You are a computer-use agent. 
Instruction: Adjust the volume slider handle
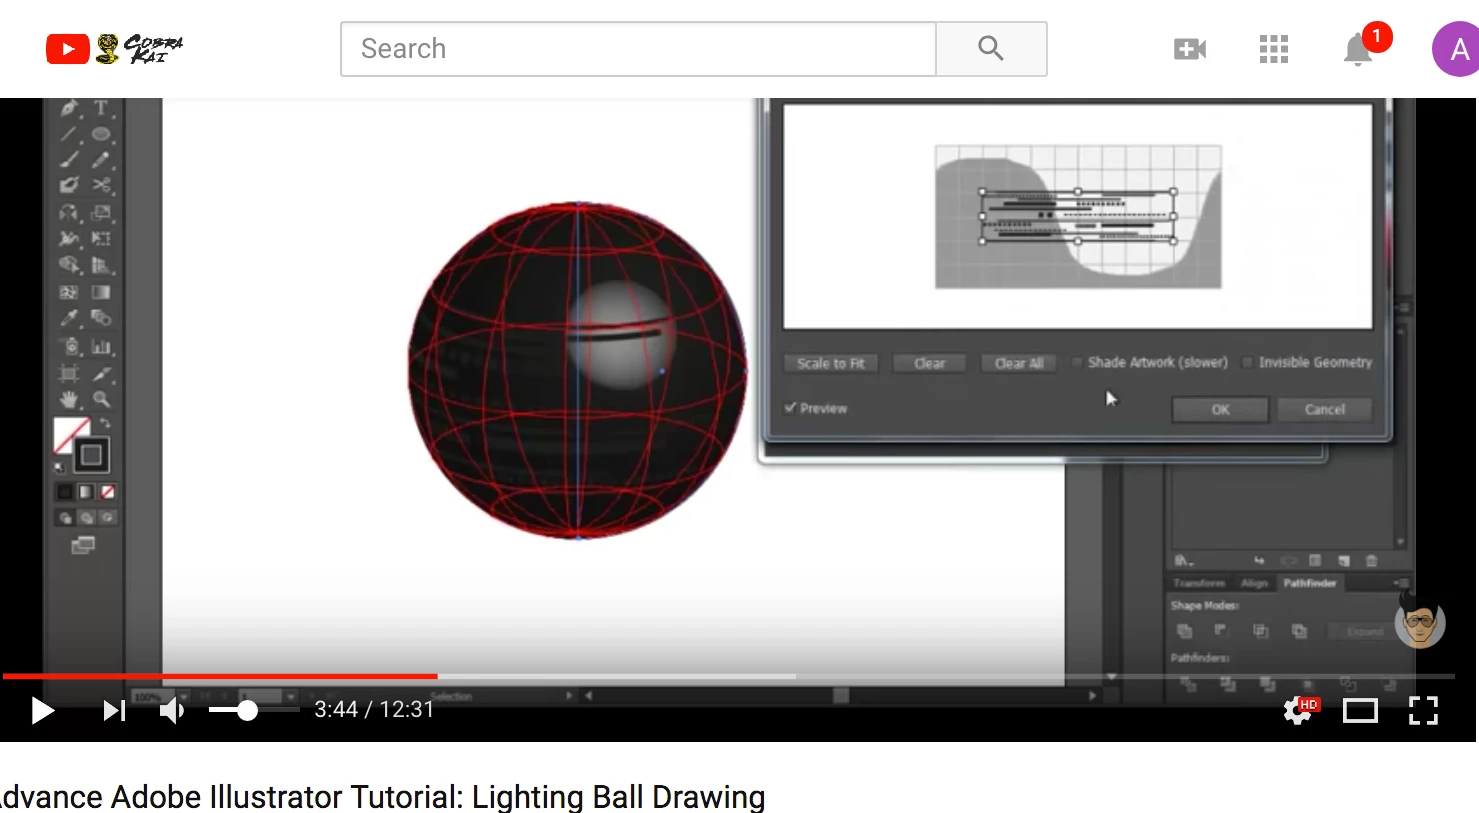[x=247, y=710]
